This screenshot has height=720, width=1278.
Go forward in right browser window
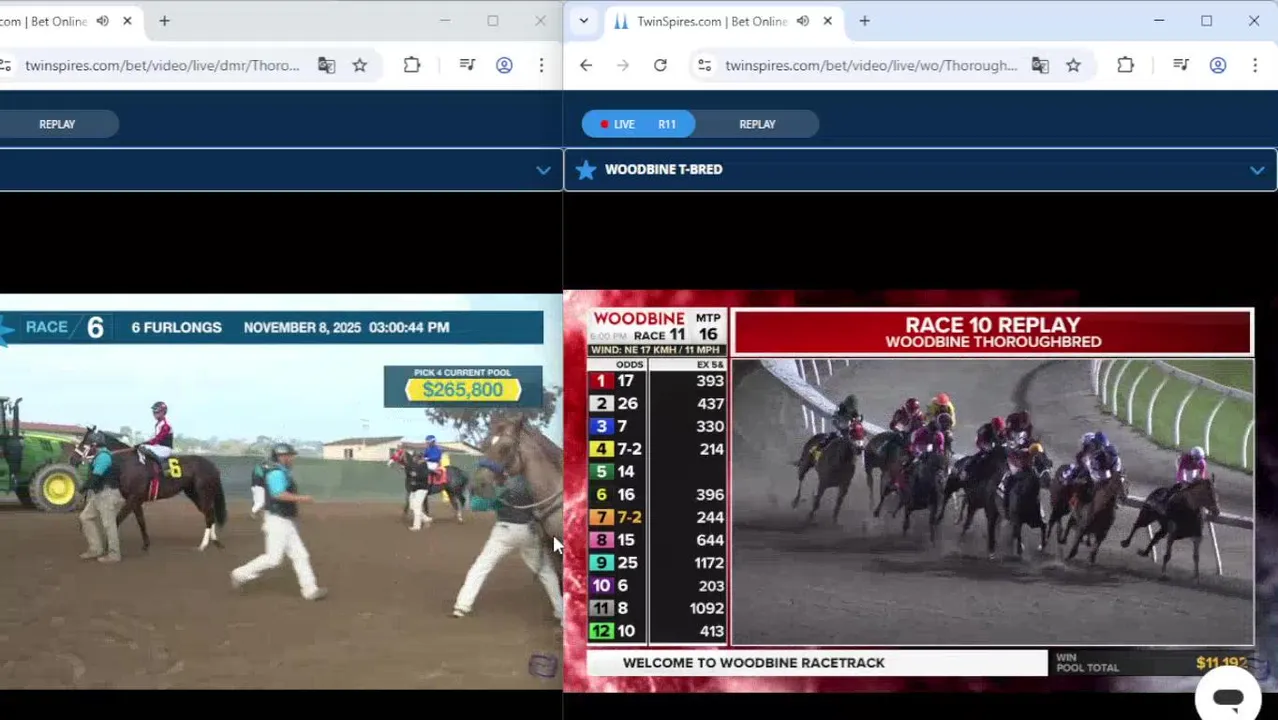point(623,65)
